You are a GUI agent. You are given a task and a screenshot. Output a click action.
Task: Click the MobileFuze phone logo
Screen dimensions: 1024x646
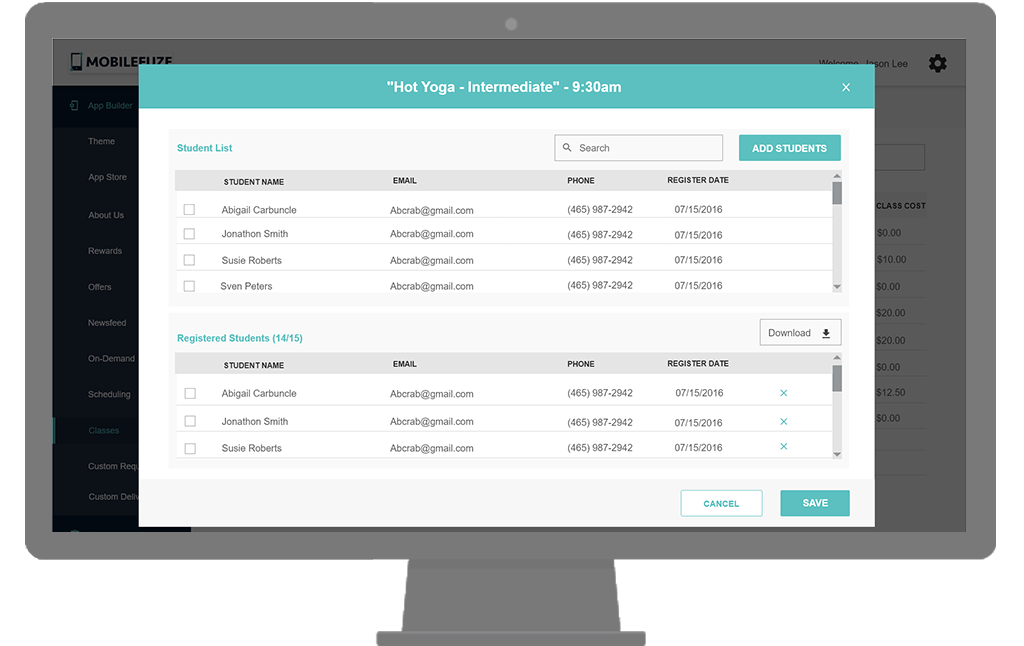(x=76, y=62)
